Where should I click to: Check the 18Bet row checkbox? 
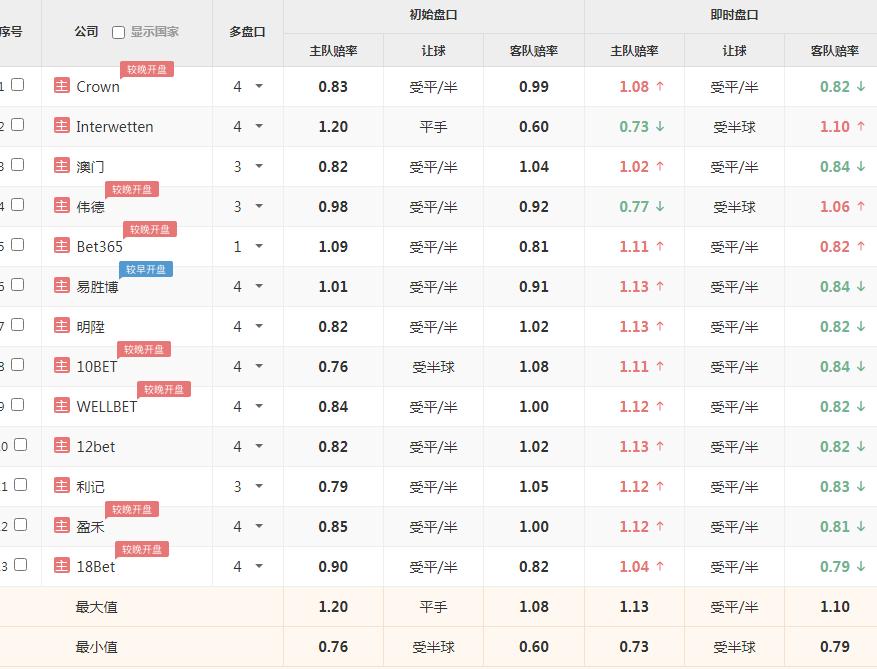(21, 564)
